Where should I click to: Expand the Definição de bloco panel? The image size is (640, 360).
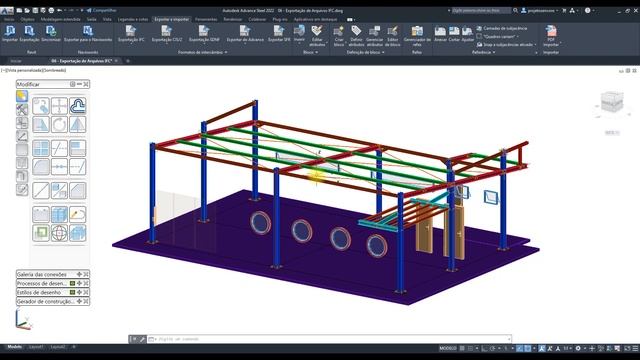365,52
